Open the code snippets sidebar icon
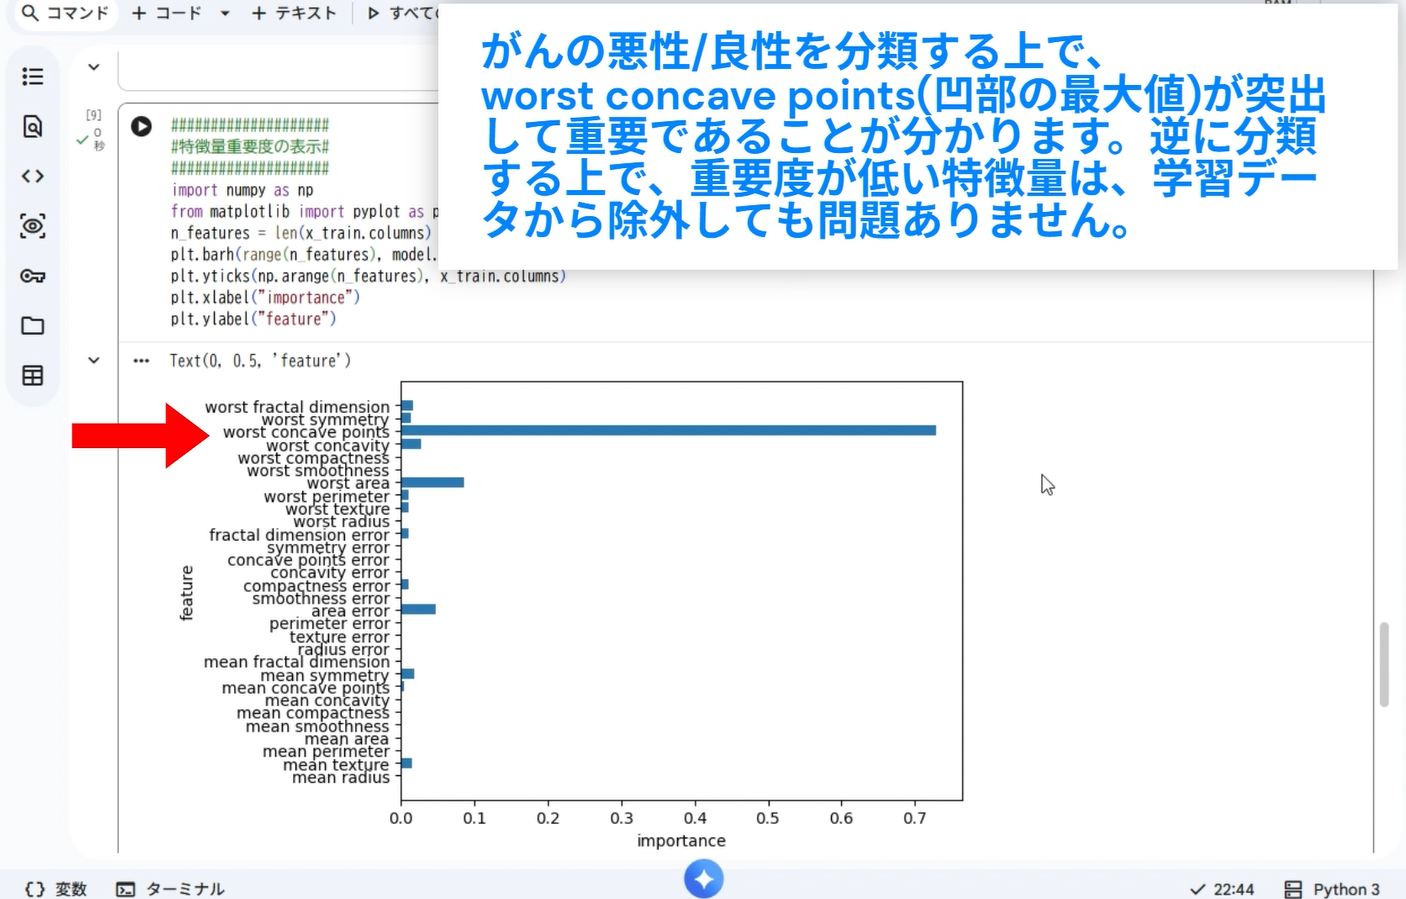This screenshot has height=899, width=1406. [33, 176]
